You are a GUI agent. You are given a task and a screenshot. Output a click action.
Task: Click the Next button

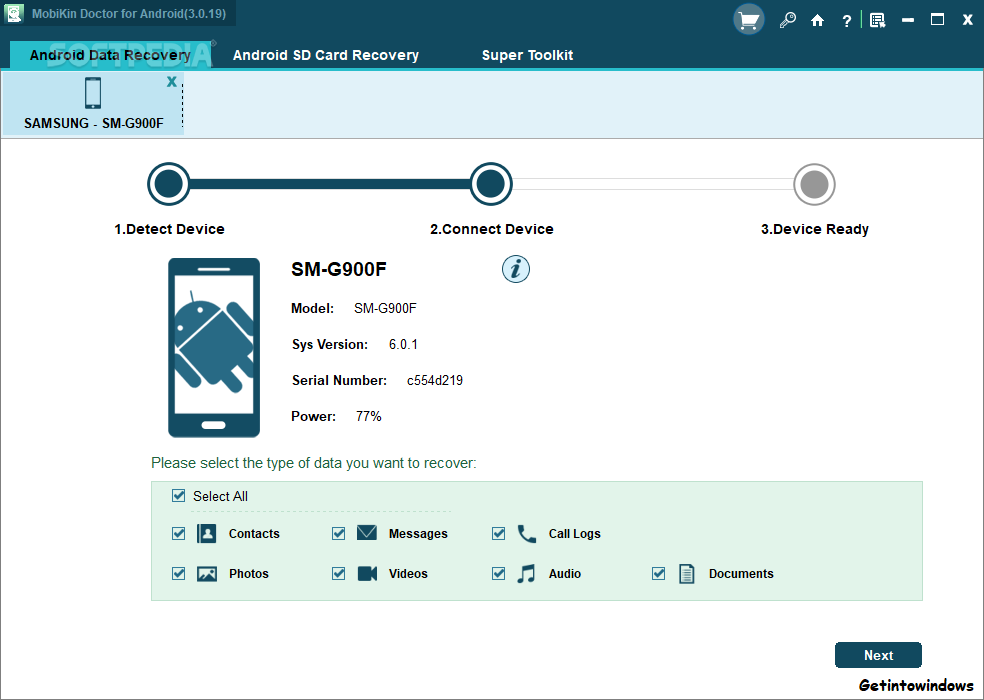878,655
